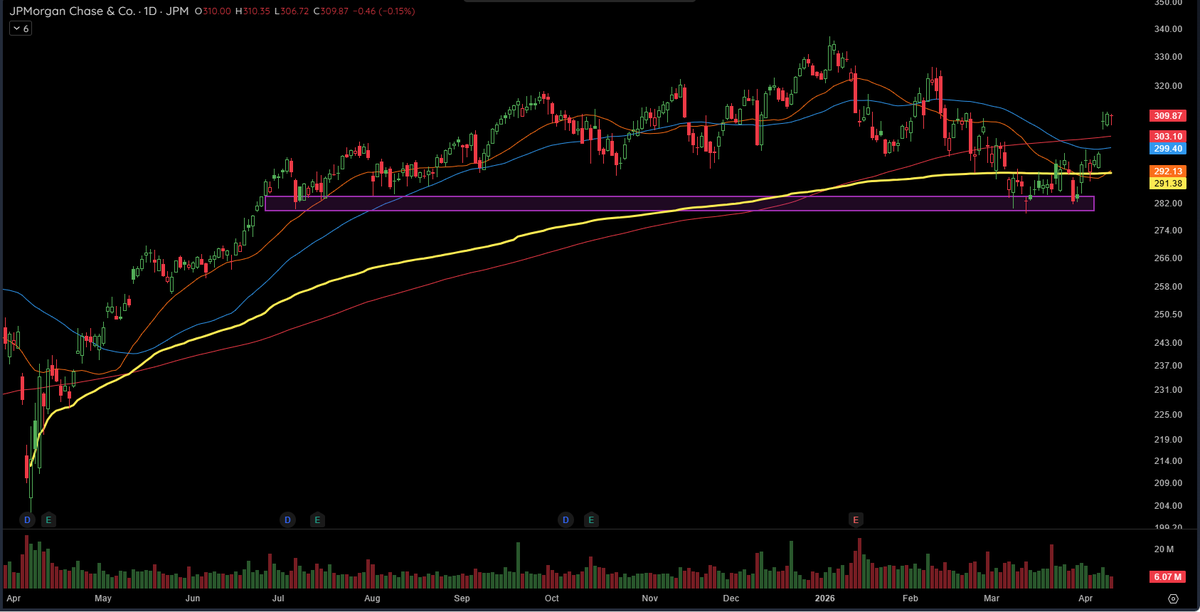Click the 340.00 level on price axis

coord(1166,29)
